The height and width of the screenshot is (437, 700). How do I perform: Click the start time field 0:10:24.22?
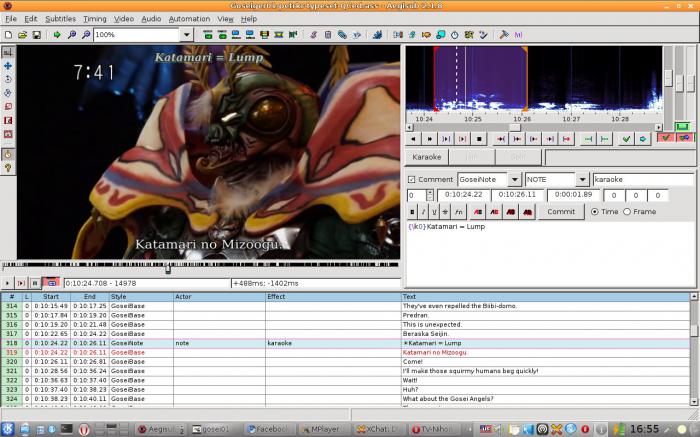click(463, 195)
